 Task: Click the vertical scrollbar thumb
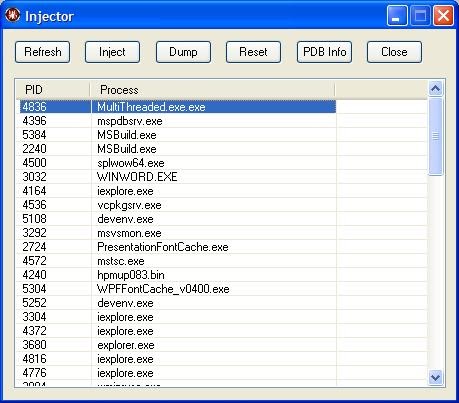436,136
